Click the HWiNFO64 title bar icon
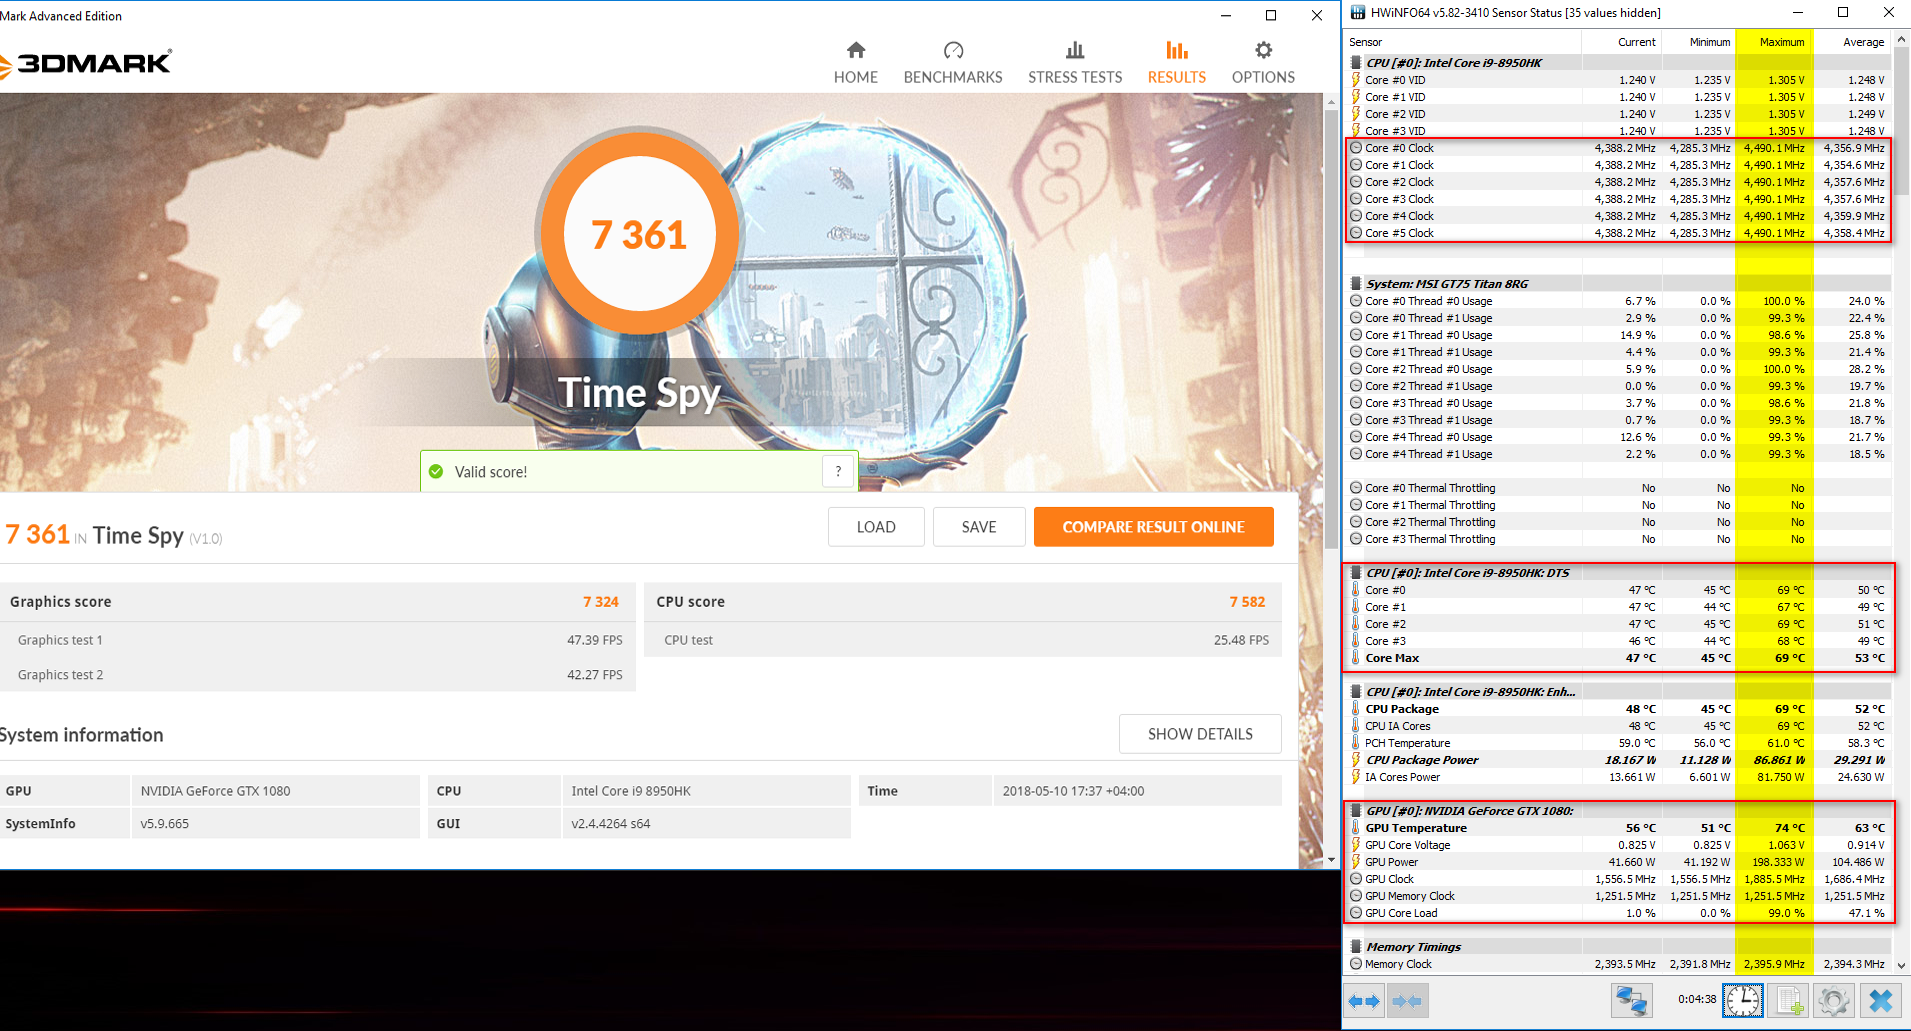Viewport: 1911px width, 1031px height. click(x=1357, y=13)
